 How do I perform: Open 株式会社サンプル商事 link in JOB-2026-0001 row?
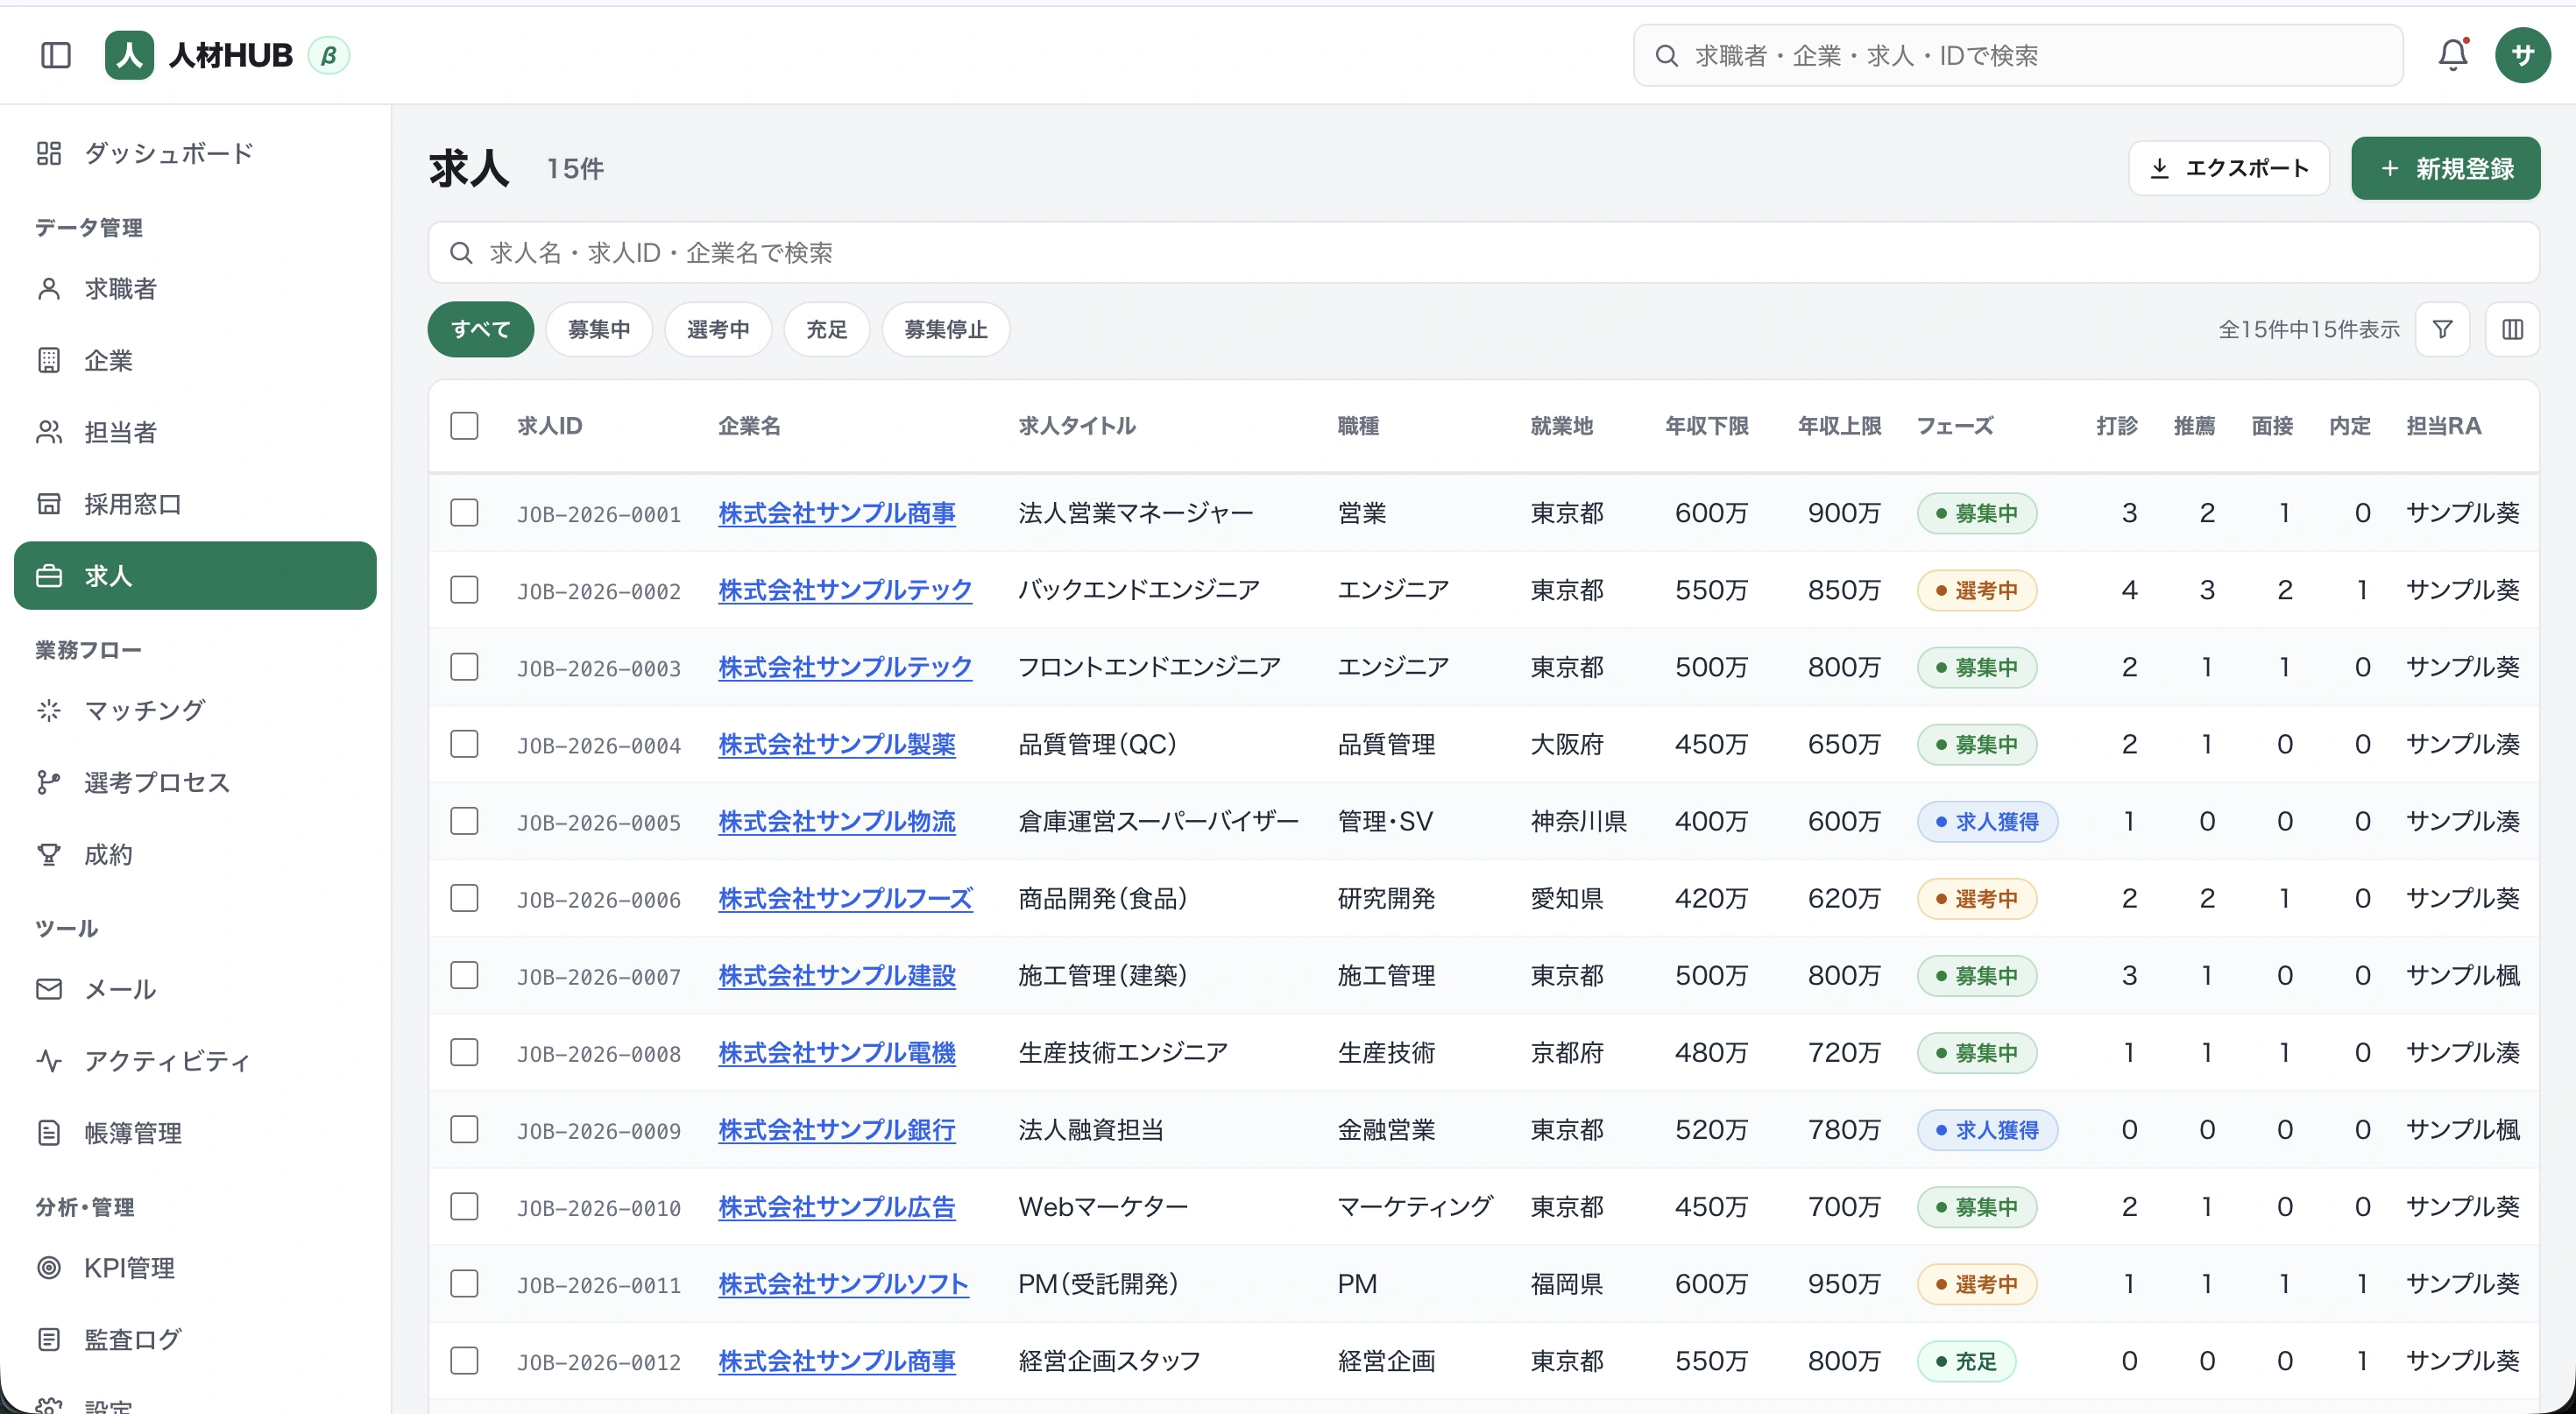tap(837, 513)
